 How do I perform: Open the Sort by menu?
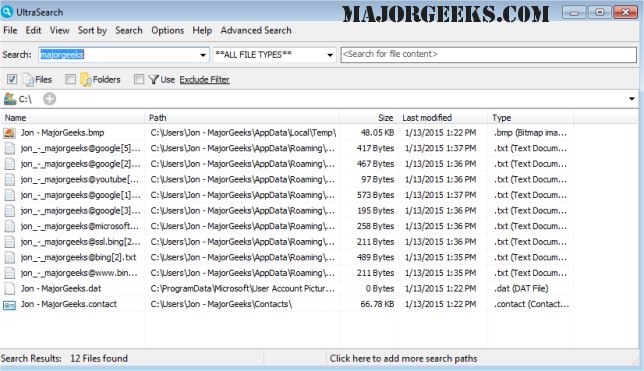point(92,30)
